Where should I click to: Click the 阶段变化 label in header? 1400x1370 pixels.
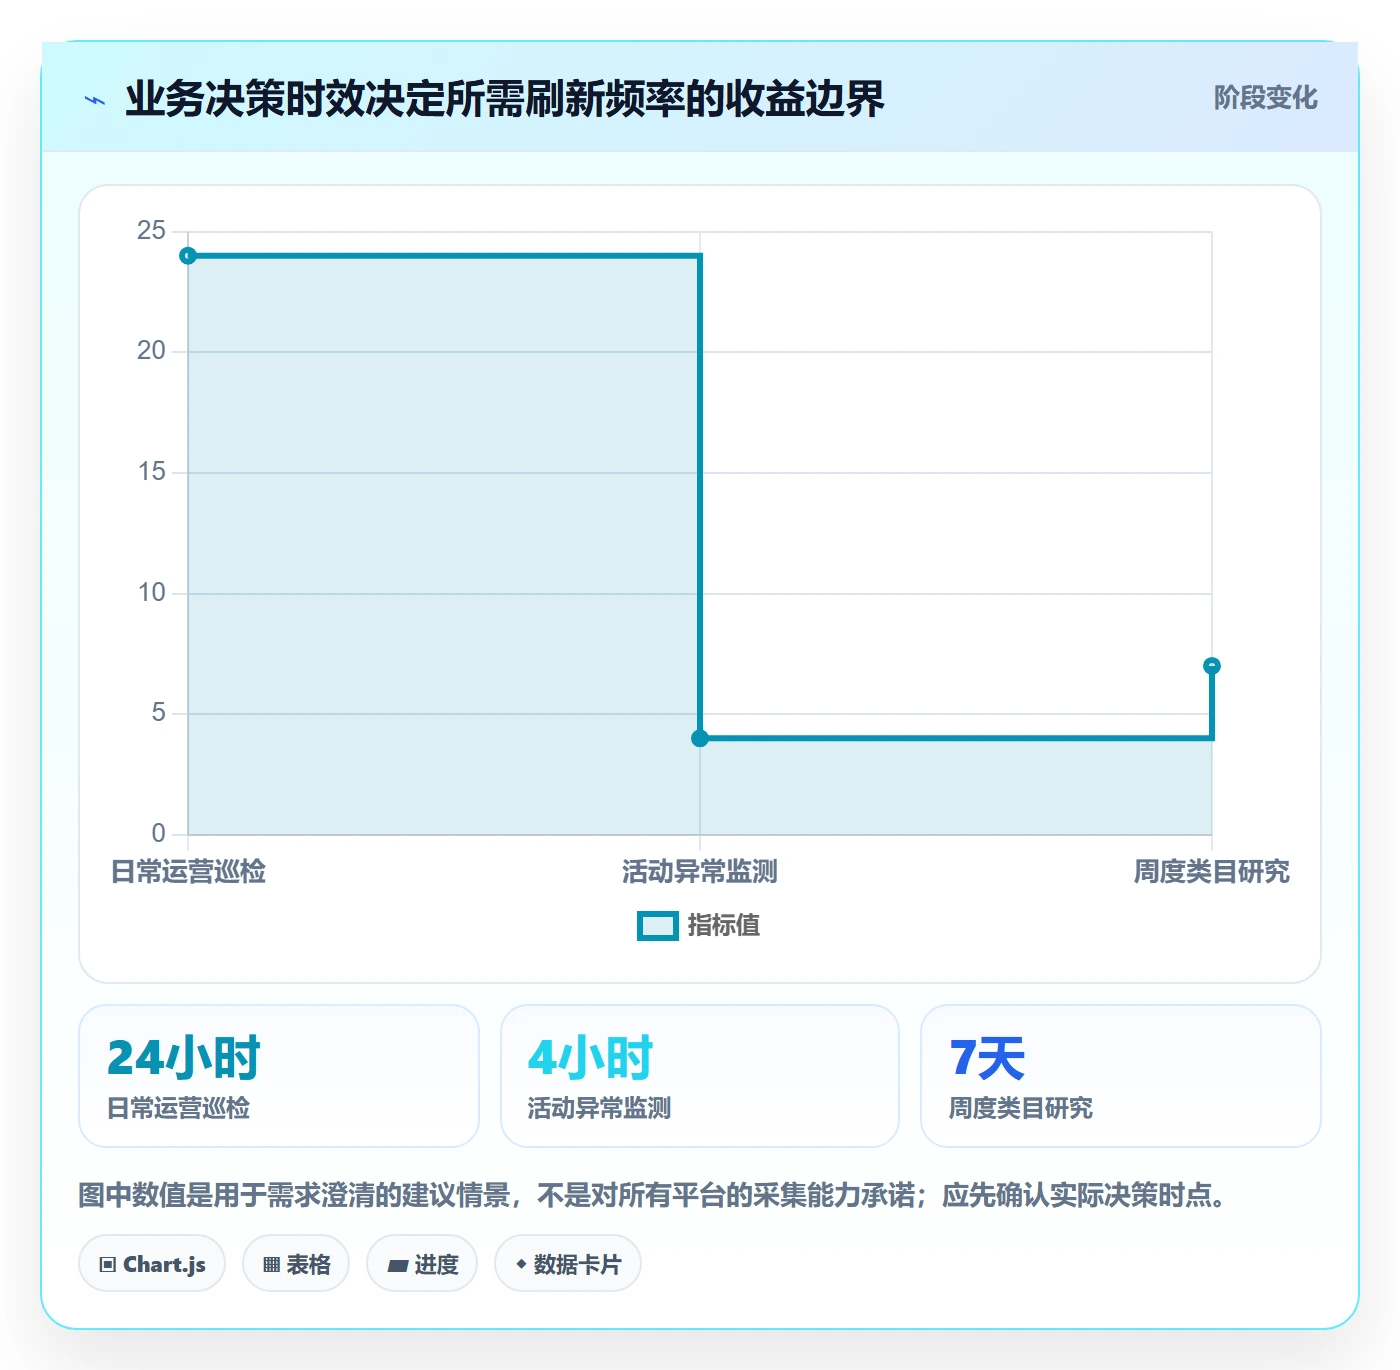pyautogui.click(x=1265, y=98)
